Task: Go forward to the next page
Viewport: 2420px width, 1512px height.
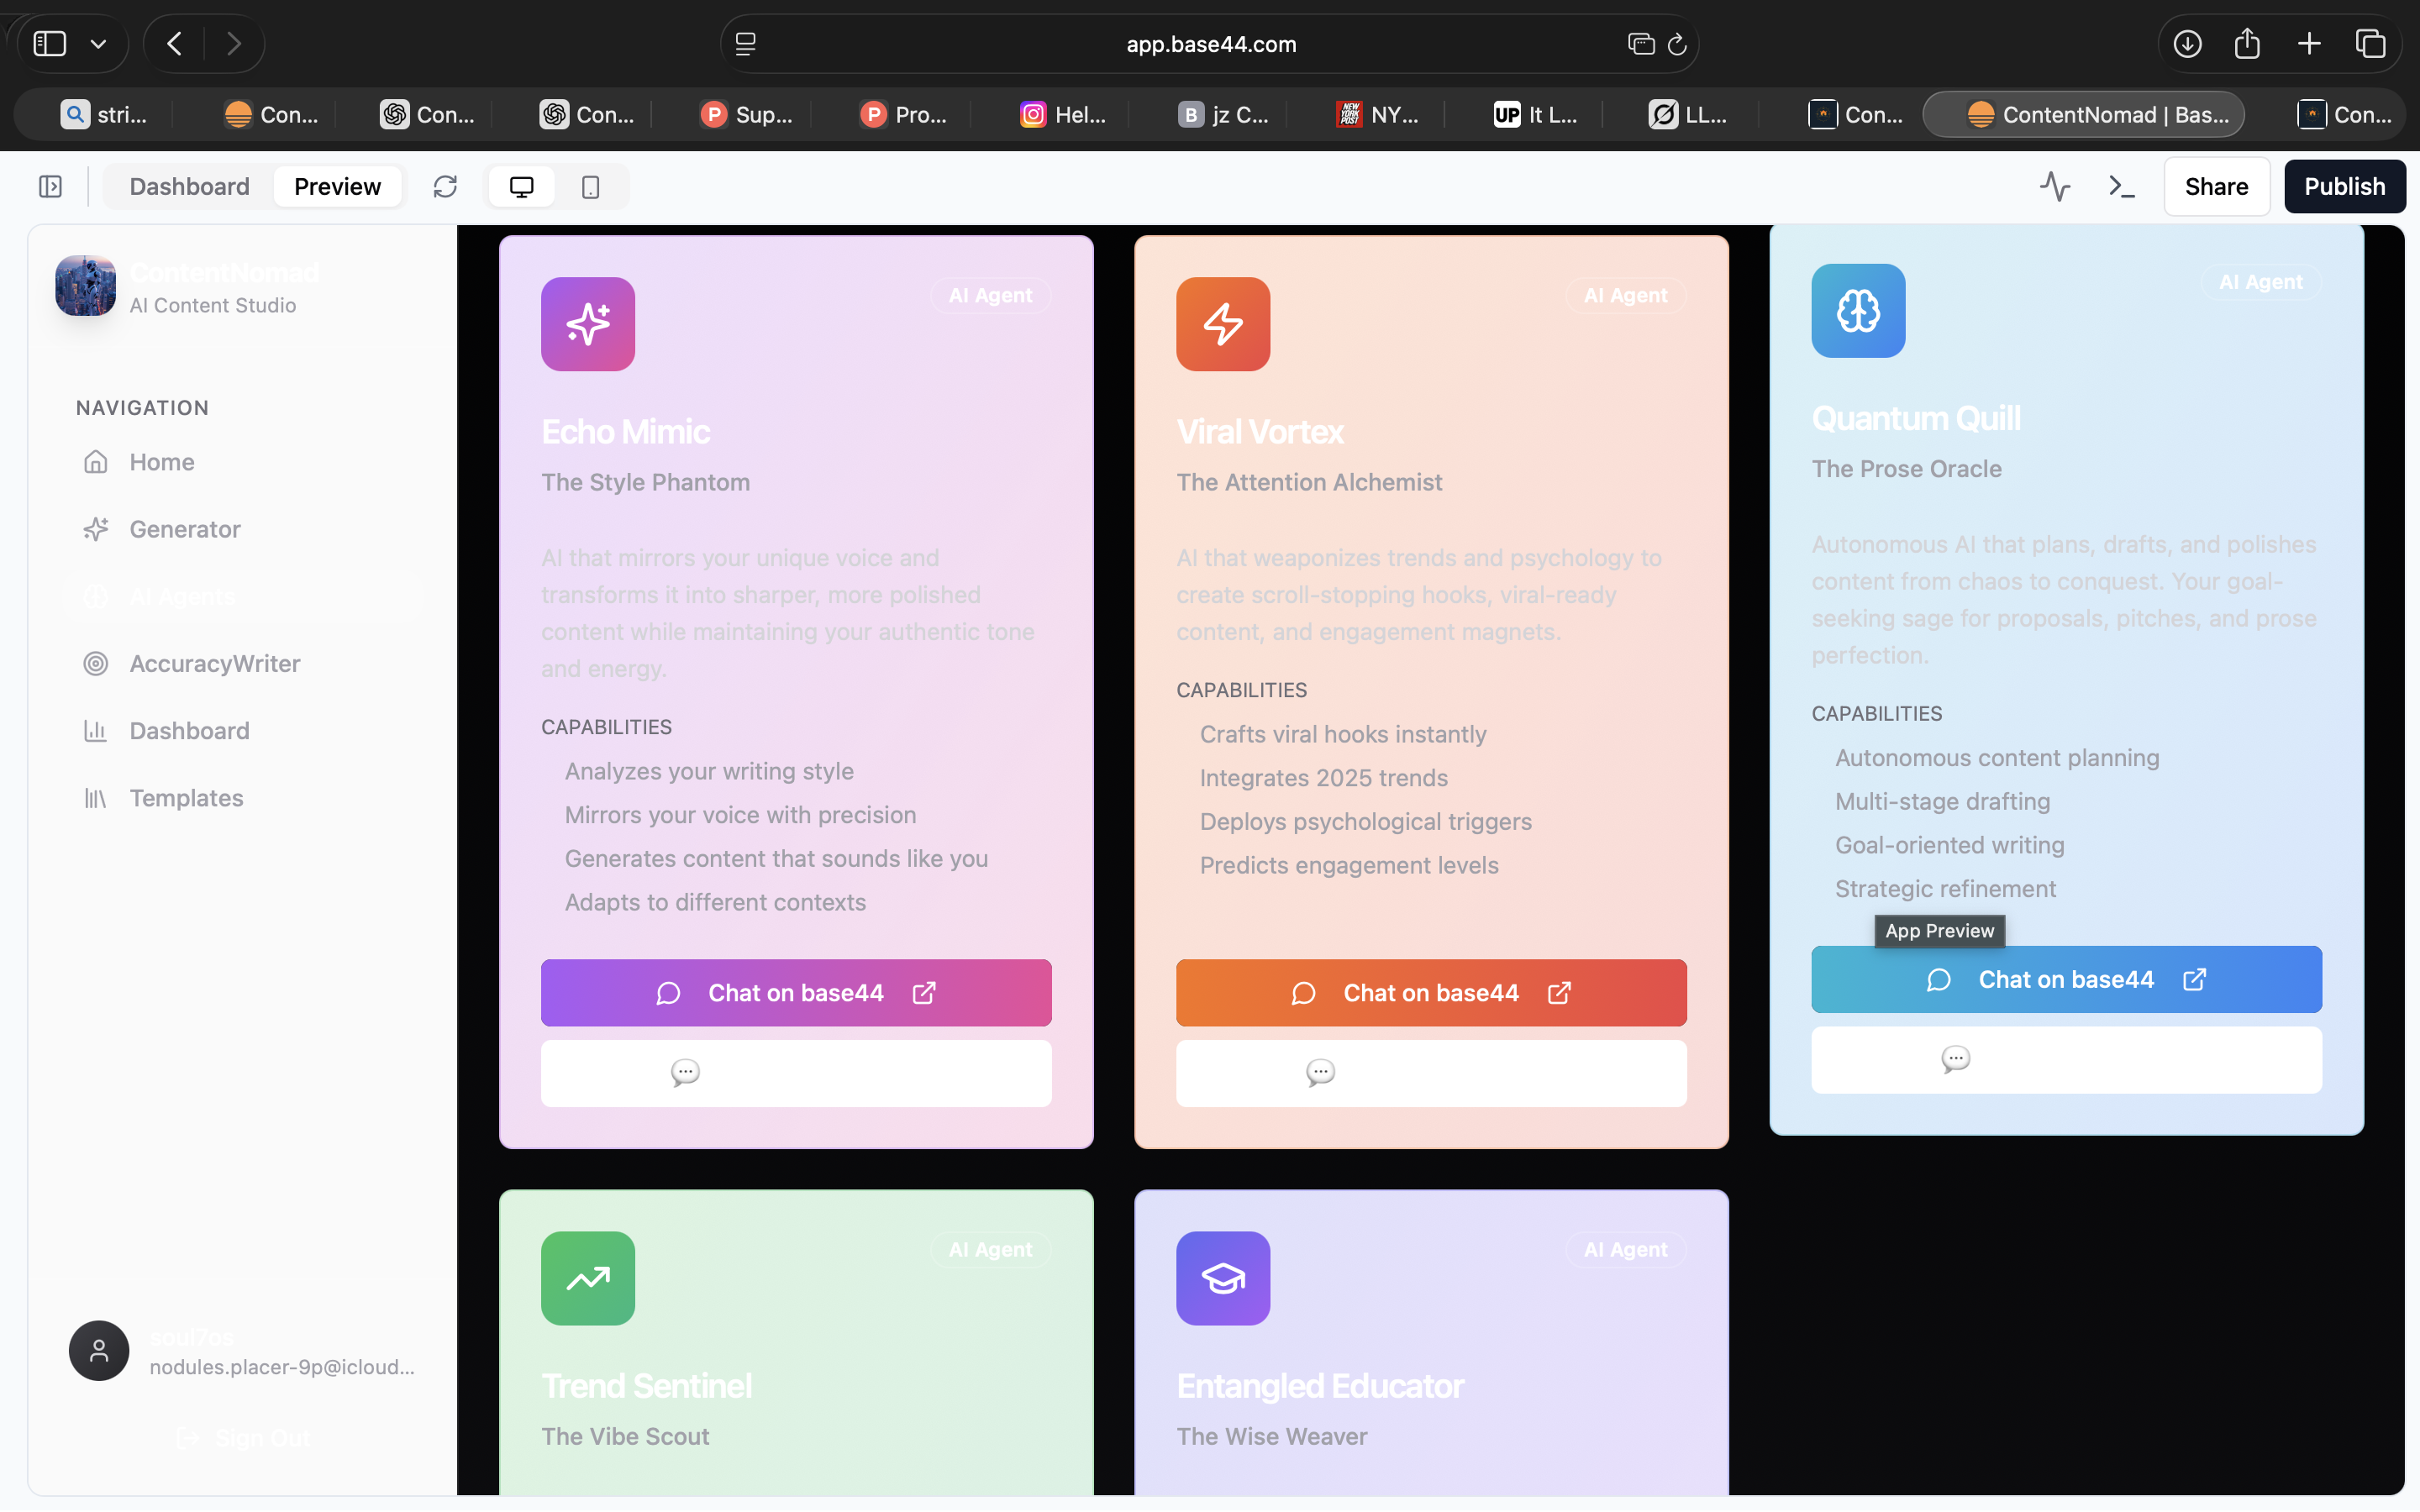Action: point(234,43)
